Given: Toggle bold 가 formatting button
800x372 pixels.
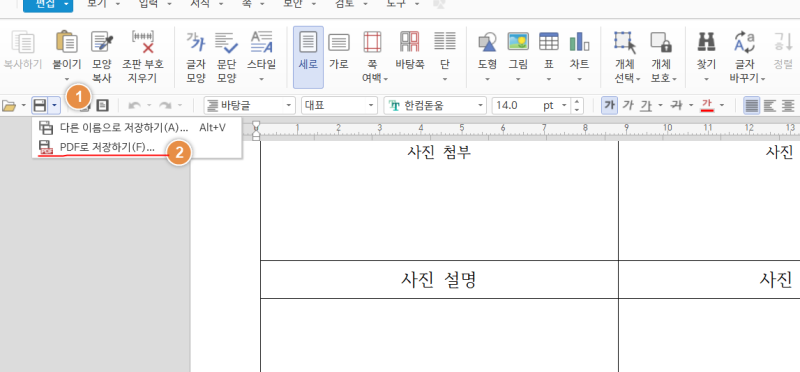Looking at the screenshot, I should pos(609,106).
